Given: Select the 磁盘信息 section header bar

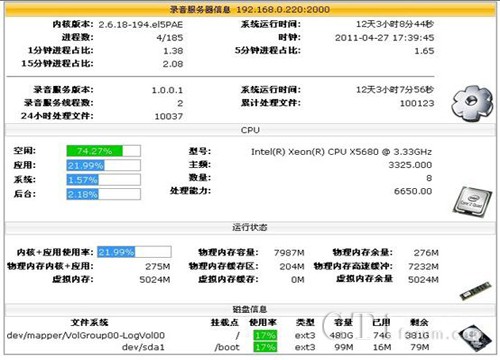Looking at the screenshot, I should click(250, 309).
